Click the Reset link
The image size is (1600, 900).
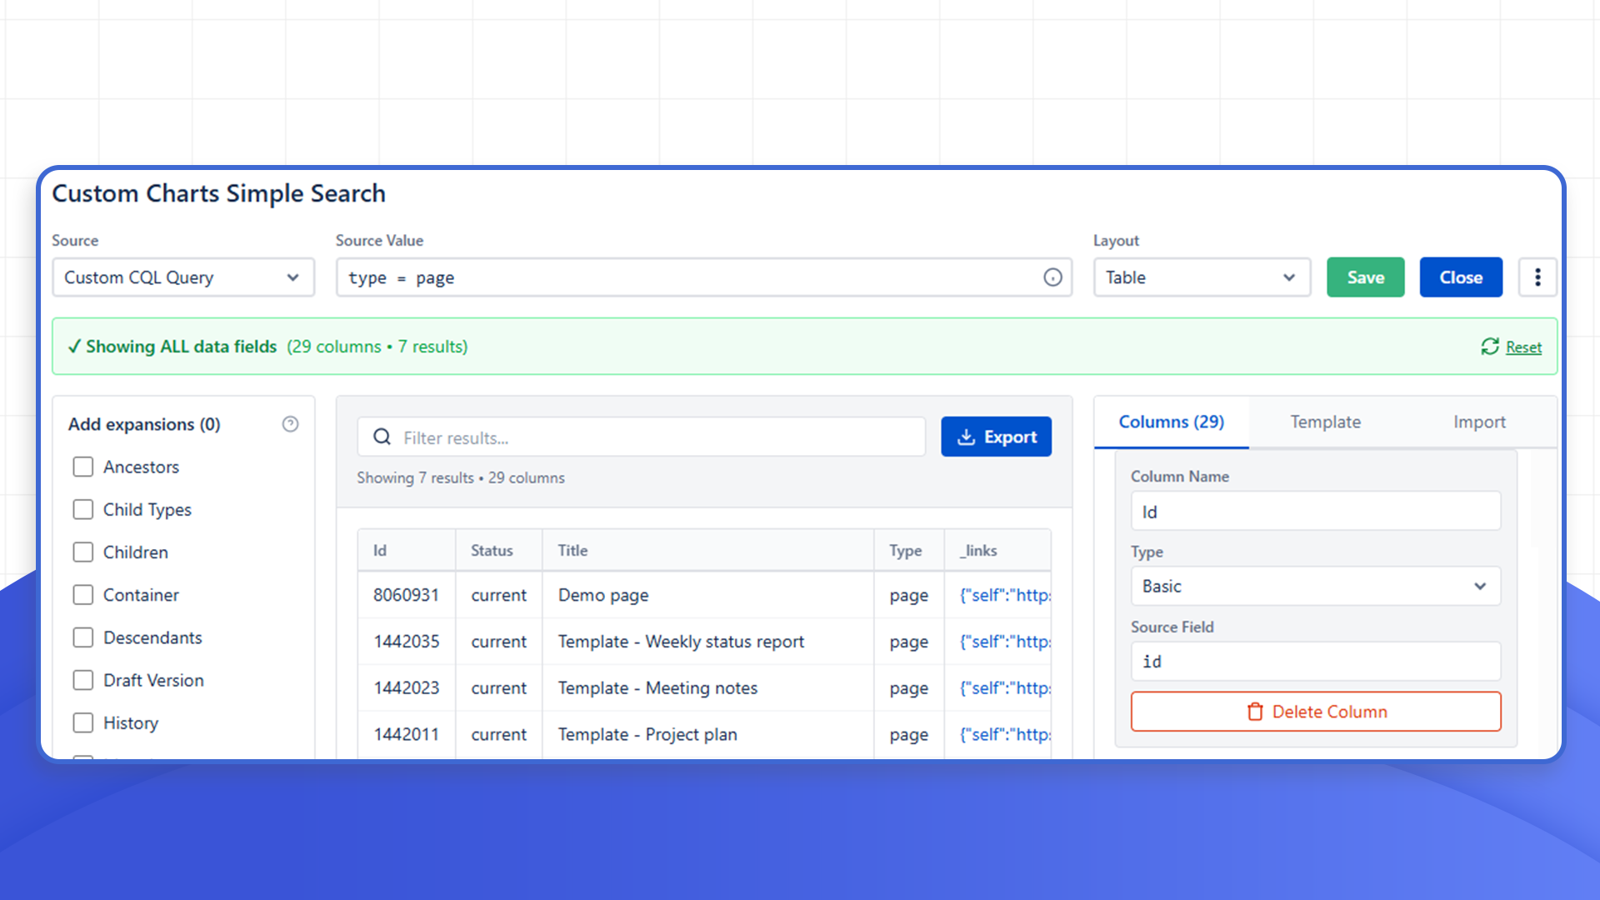(1523, 346)
